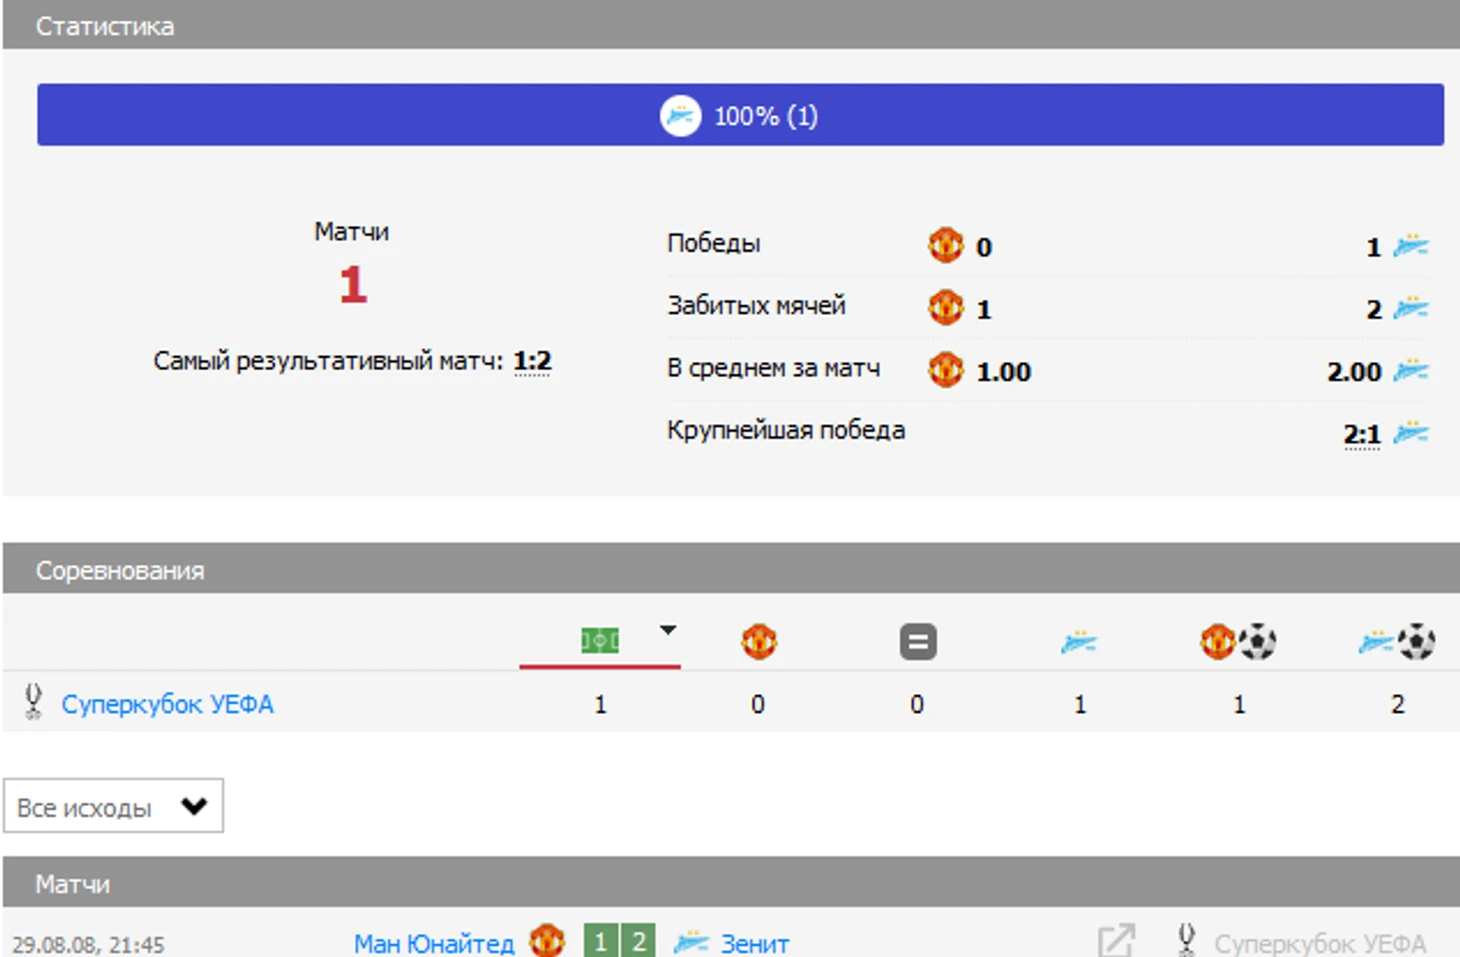Click the Забитых мячей label
The width and height of the screenshot is (1460, 957).
757,305
